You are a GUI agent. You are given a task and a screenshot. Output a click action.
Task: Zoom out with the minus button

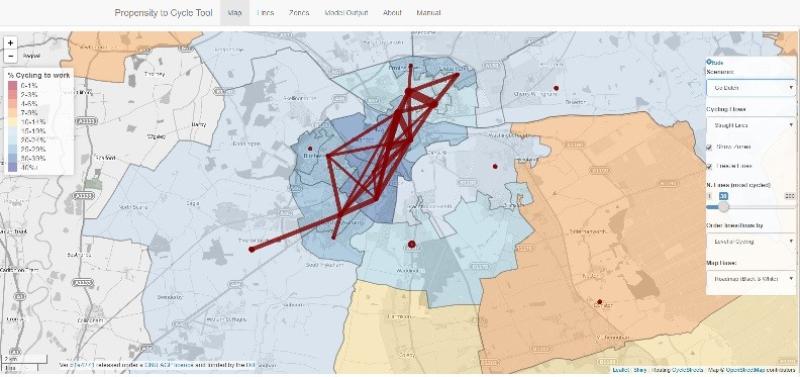pyautogui.click(x=11, y=56)
